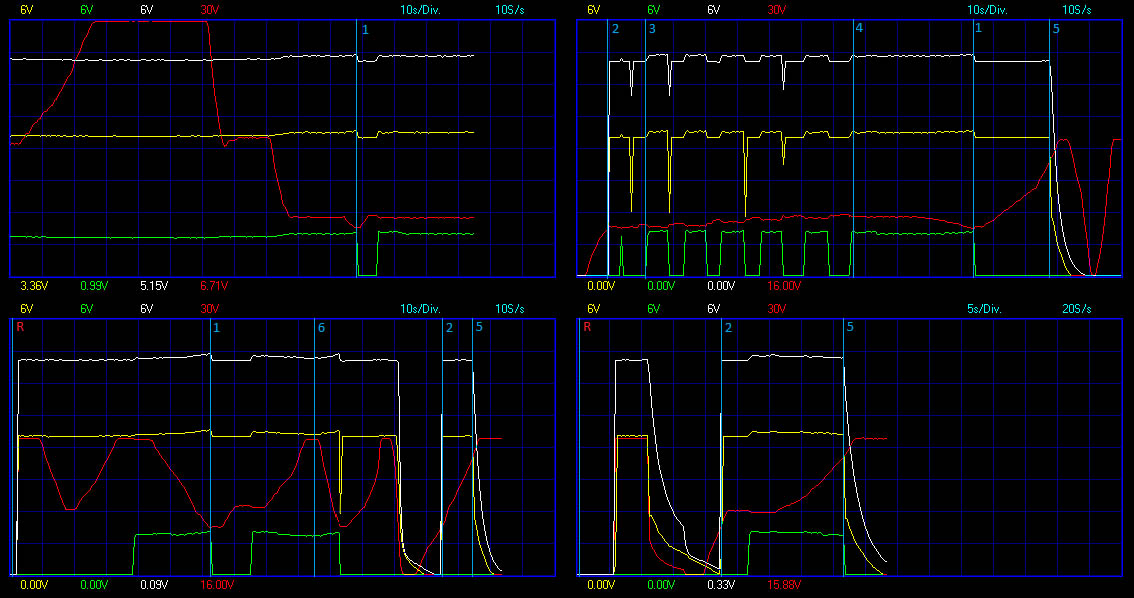
Task: Open the 20S/s sample rate setting
Action: 1076,309
